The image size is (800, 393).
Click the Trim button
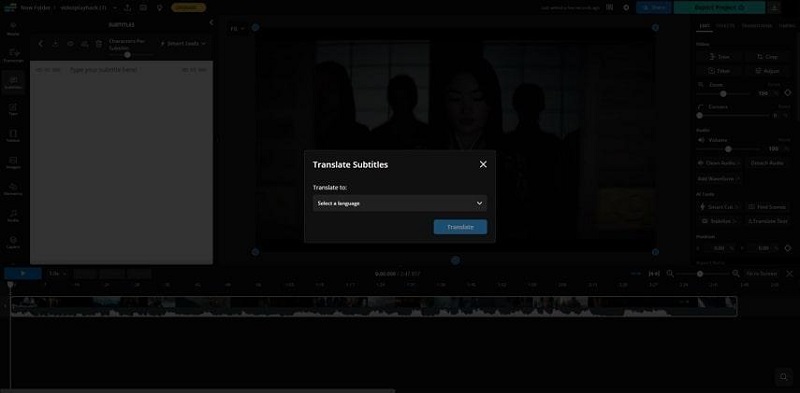tap(719, 57)
